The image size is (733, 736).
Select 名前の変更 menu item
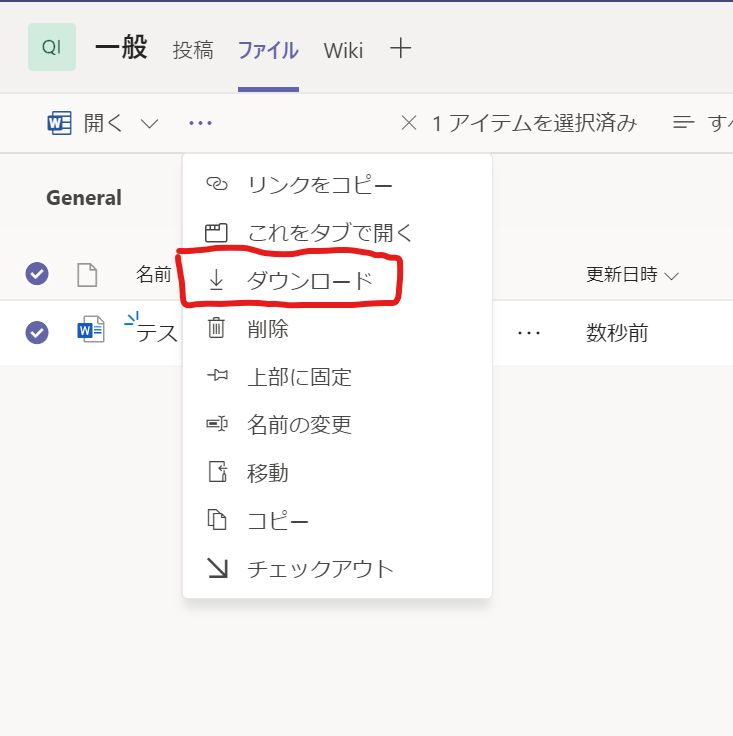tap(337, 425)
